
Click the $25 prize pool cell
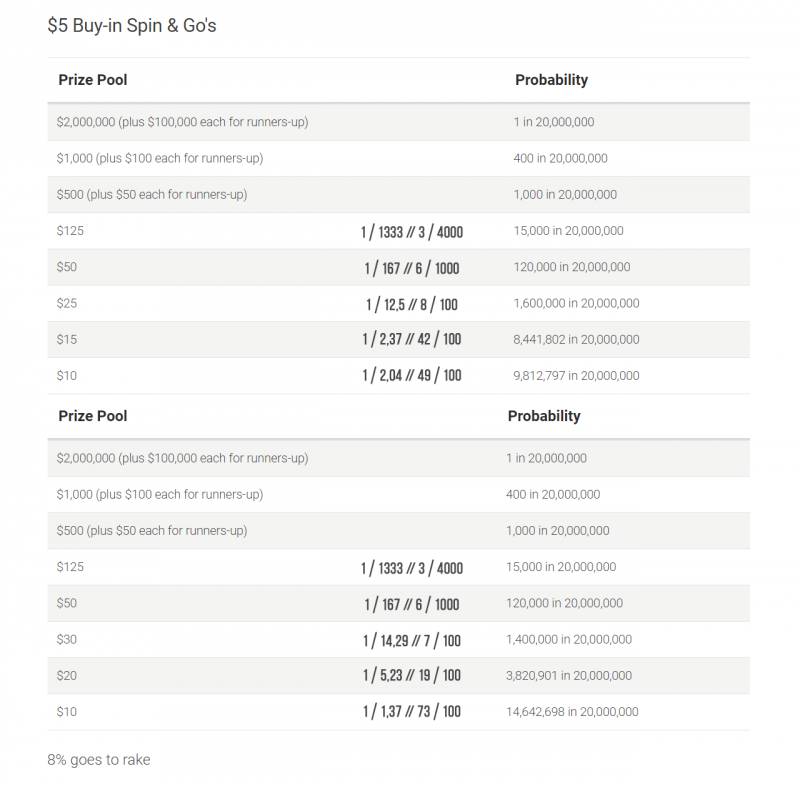point(67,303)
